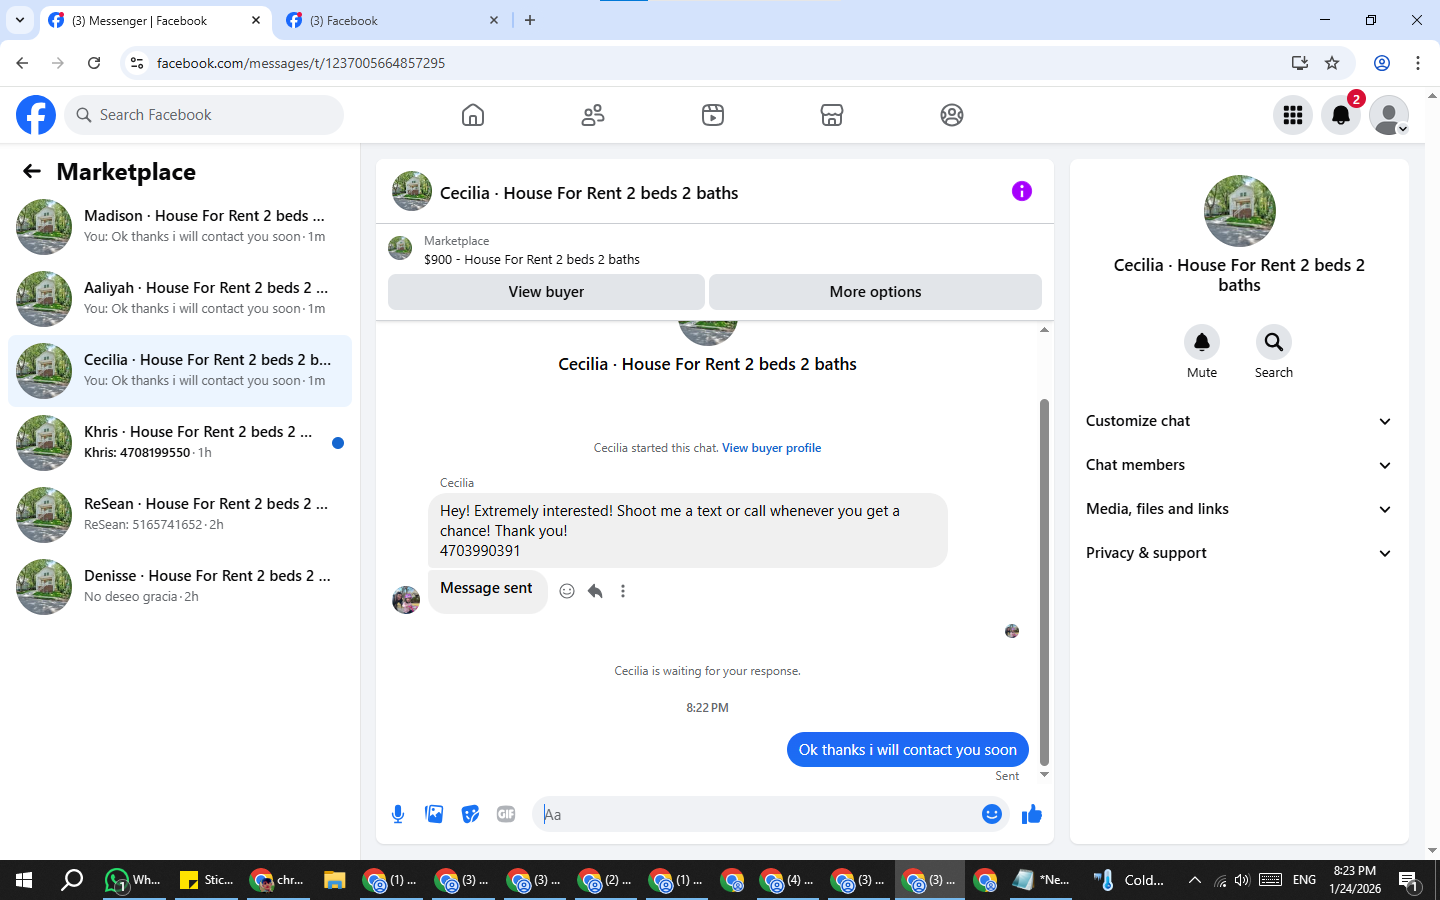Select Cecilia conversation in the chat list

tap(180, 371)
